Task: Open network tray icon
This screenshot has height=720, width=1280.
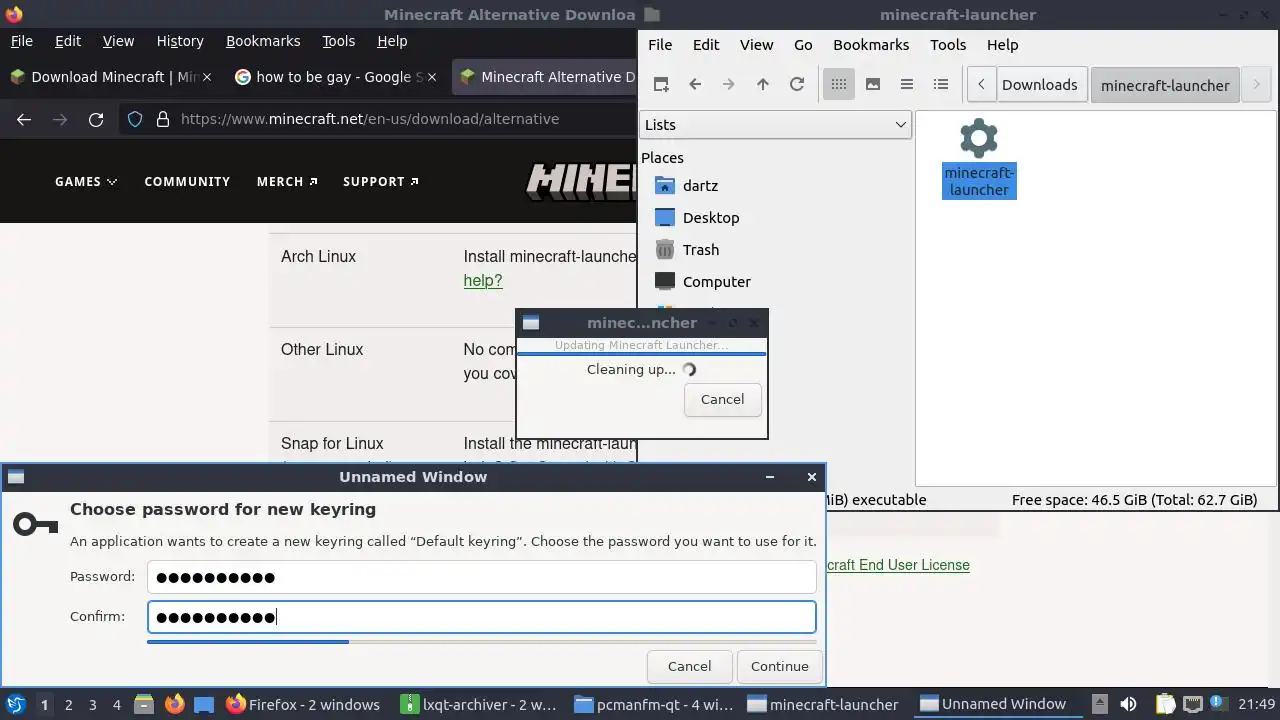Action: click(1192, 704)
